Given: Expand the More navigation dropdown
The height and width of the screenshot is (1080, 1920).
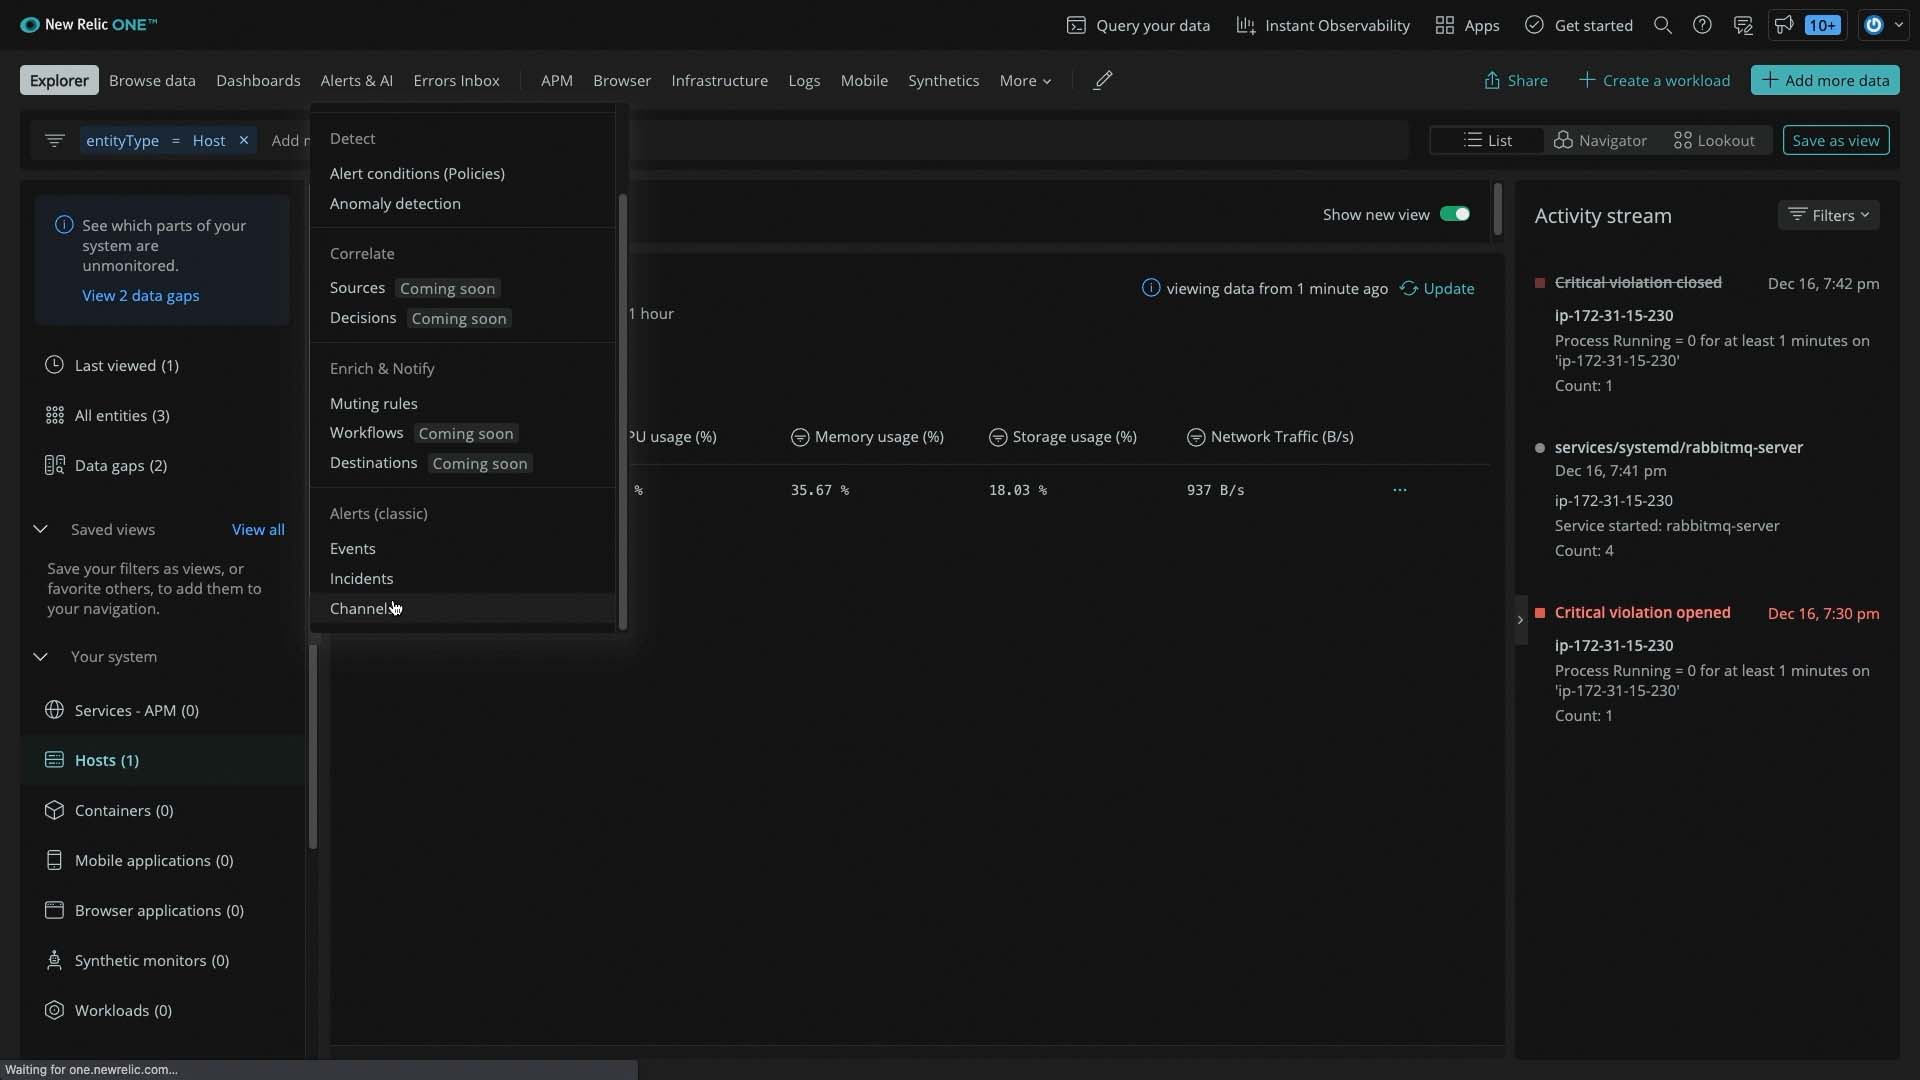Looking at the screenshot, I should [x=1025, y=80].
